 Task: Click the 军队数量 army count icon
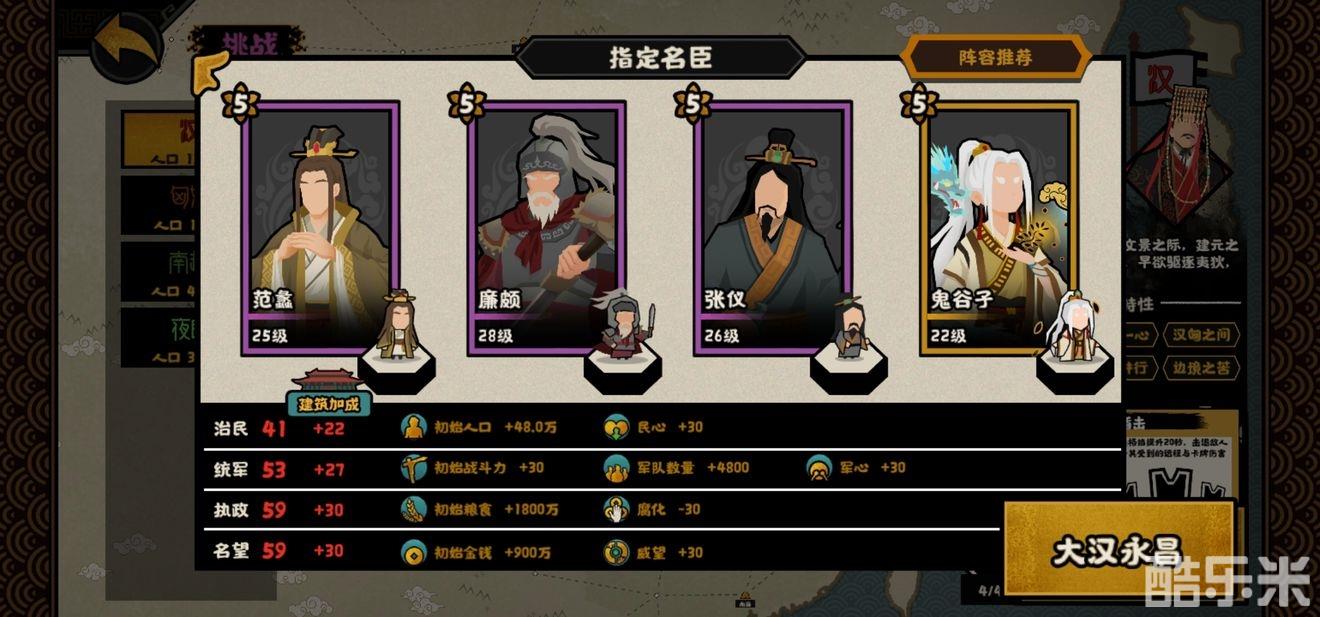617,468
